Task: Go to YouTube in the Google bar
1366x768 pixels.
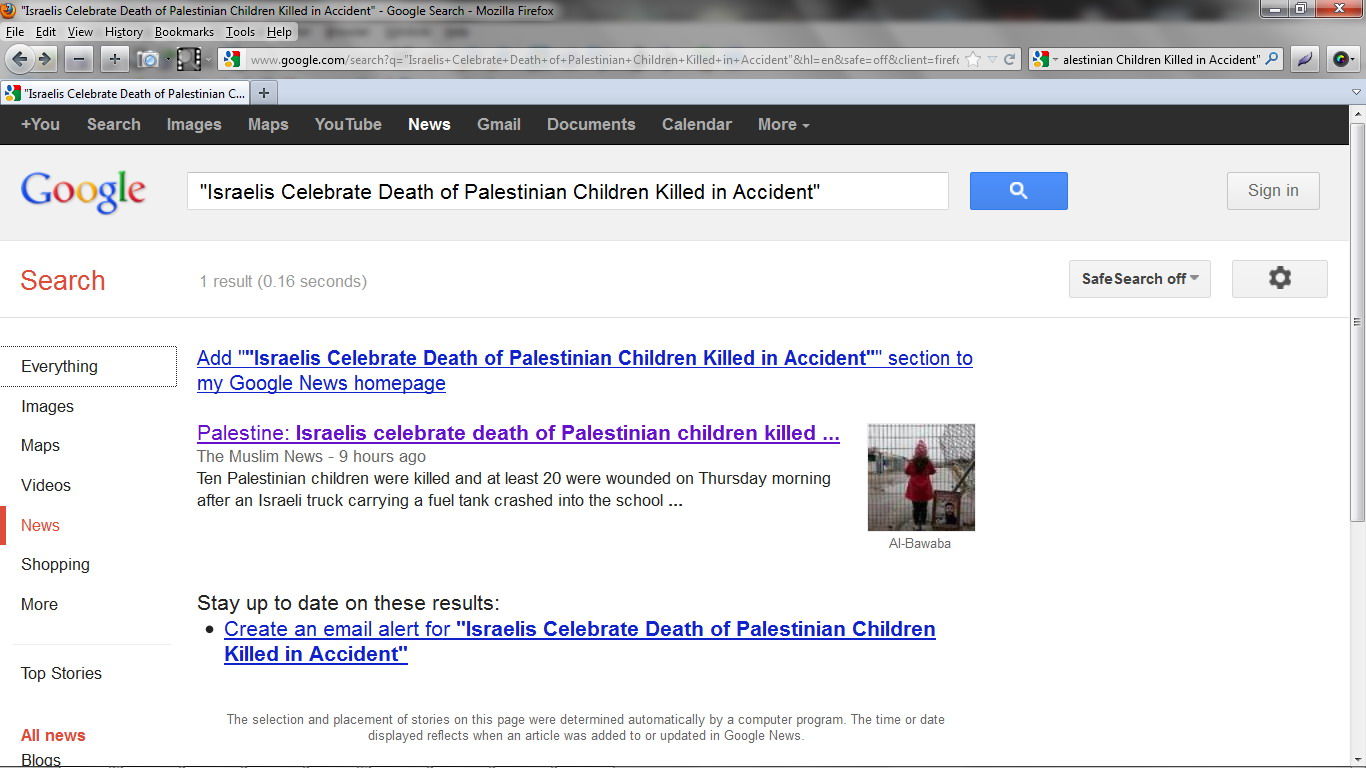Action: coord(348,124)
